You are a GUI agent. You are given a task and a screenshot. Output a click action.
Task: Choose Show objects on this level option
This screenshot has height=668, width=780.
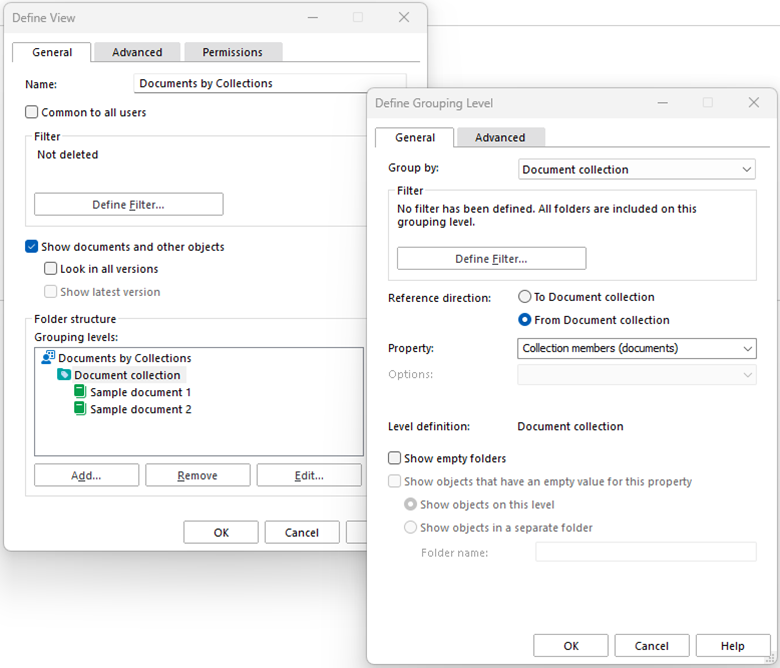click(x=410, y=504)
